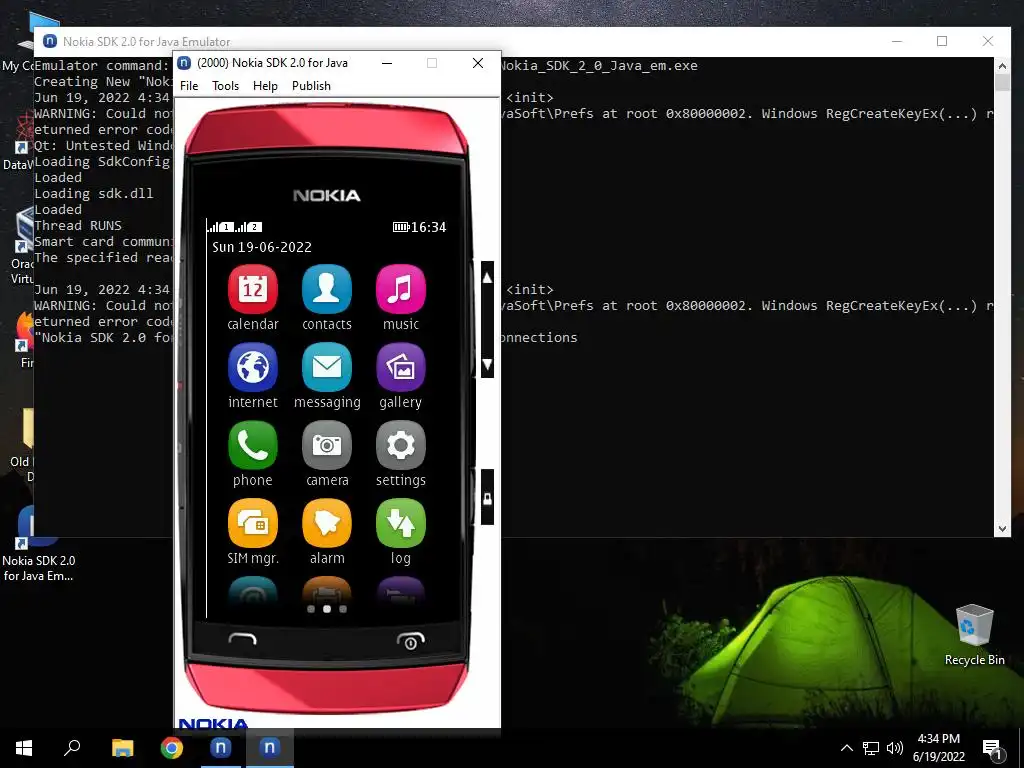Open the calendar app on the phone
Screen dimensions: 1024x768
click(253, 289)
